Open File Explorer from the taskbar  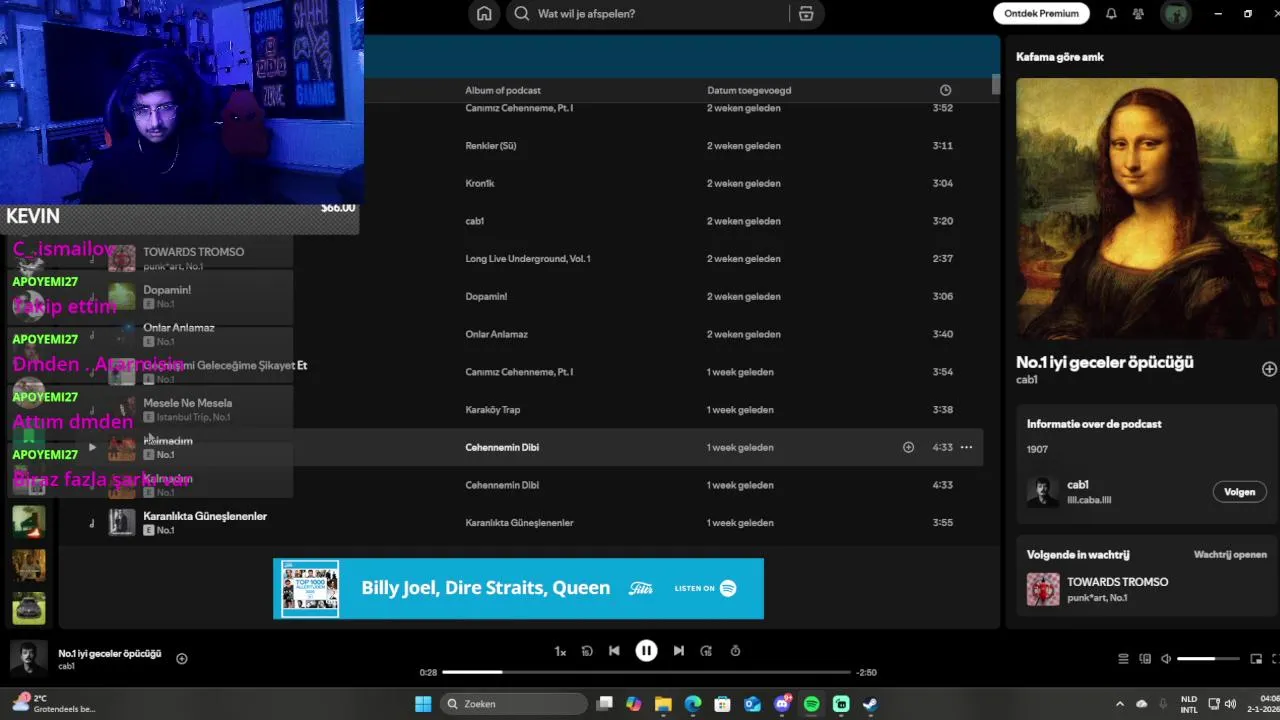[663, 704]
